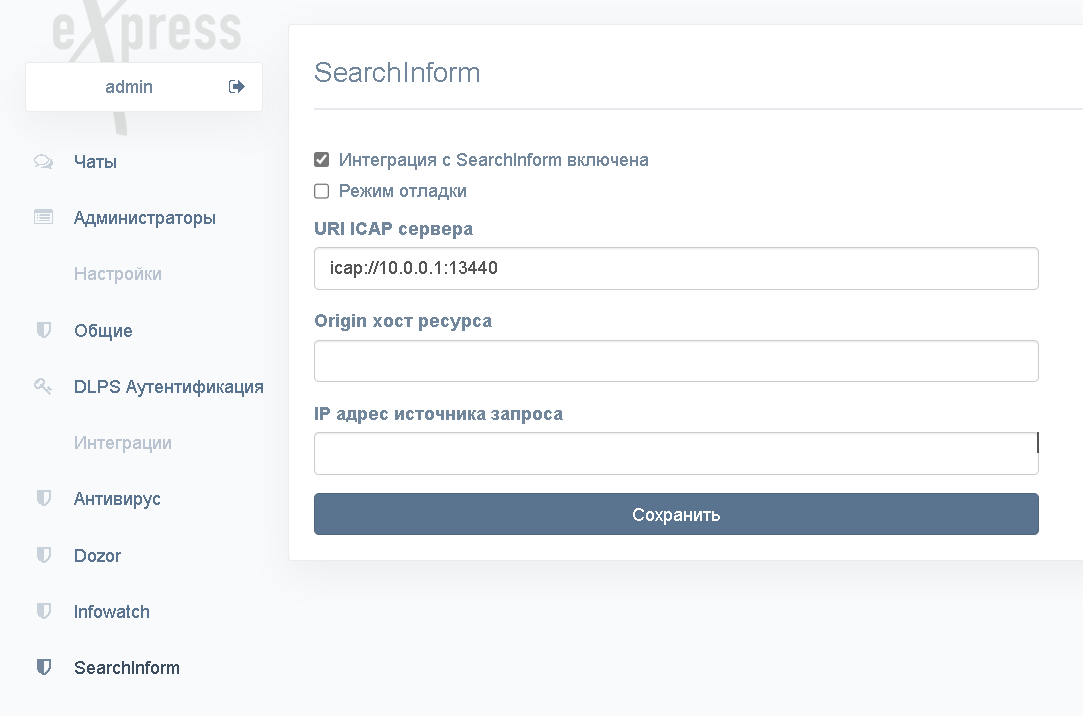Click the admin user name

click(x=129, y=87)
